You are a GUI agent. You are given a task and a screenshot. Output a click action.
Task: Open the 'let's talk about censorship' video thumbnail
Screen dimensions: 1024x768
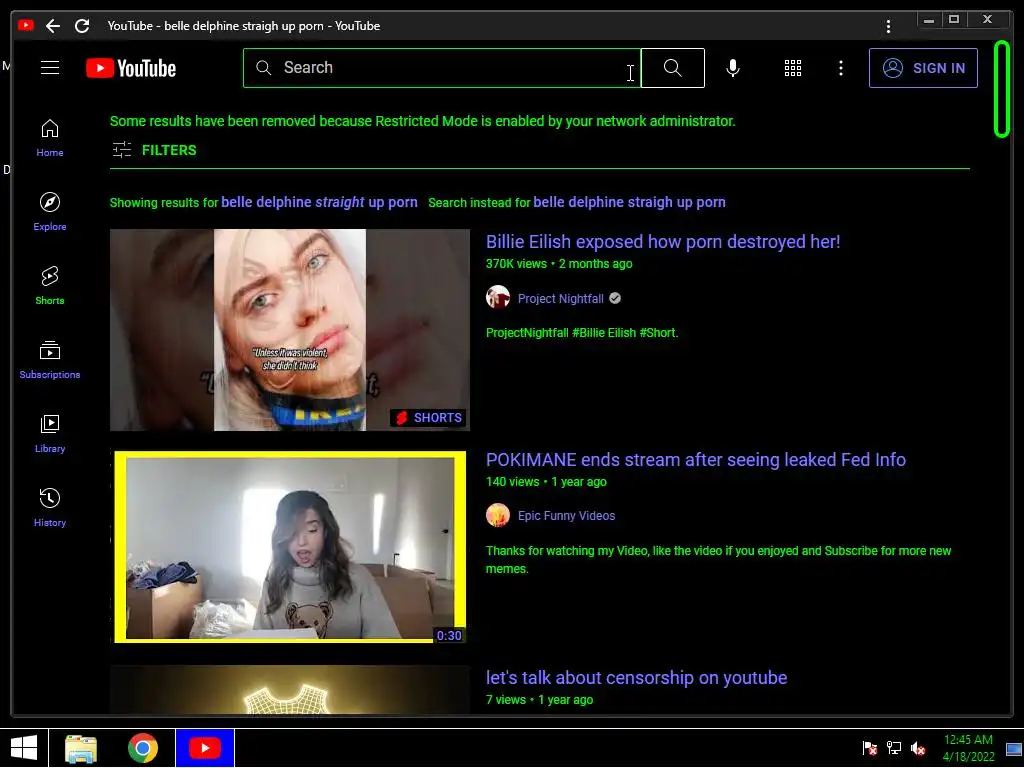[x=290, y=690]
